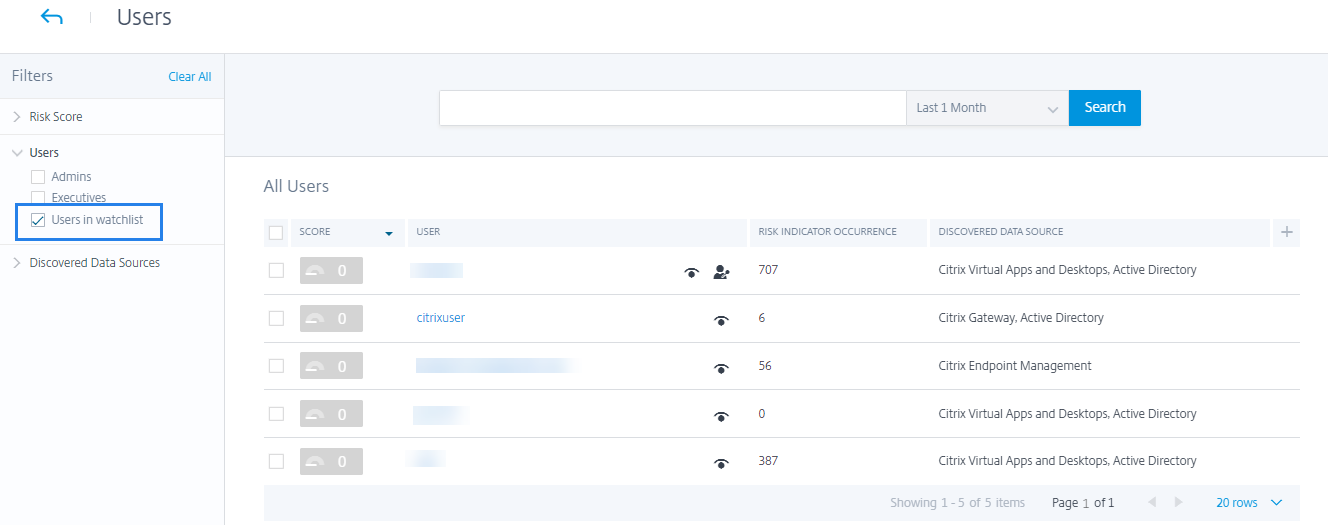1328x525 pixels.
Task: Click the eye icon in the Citrix Endpoint Management row
Action: tap(720, 368)
